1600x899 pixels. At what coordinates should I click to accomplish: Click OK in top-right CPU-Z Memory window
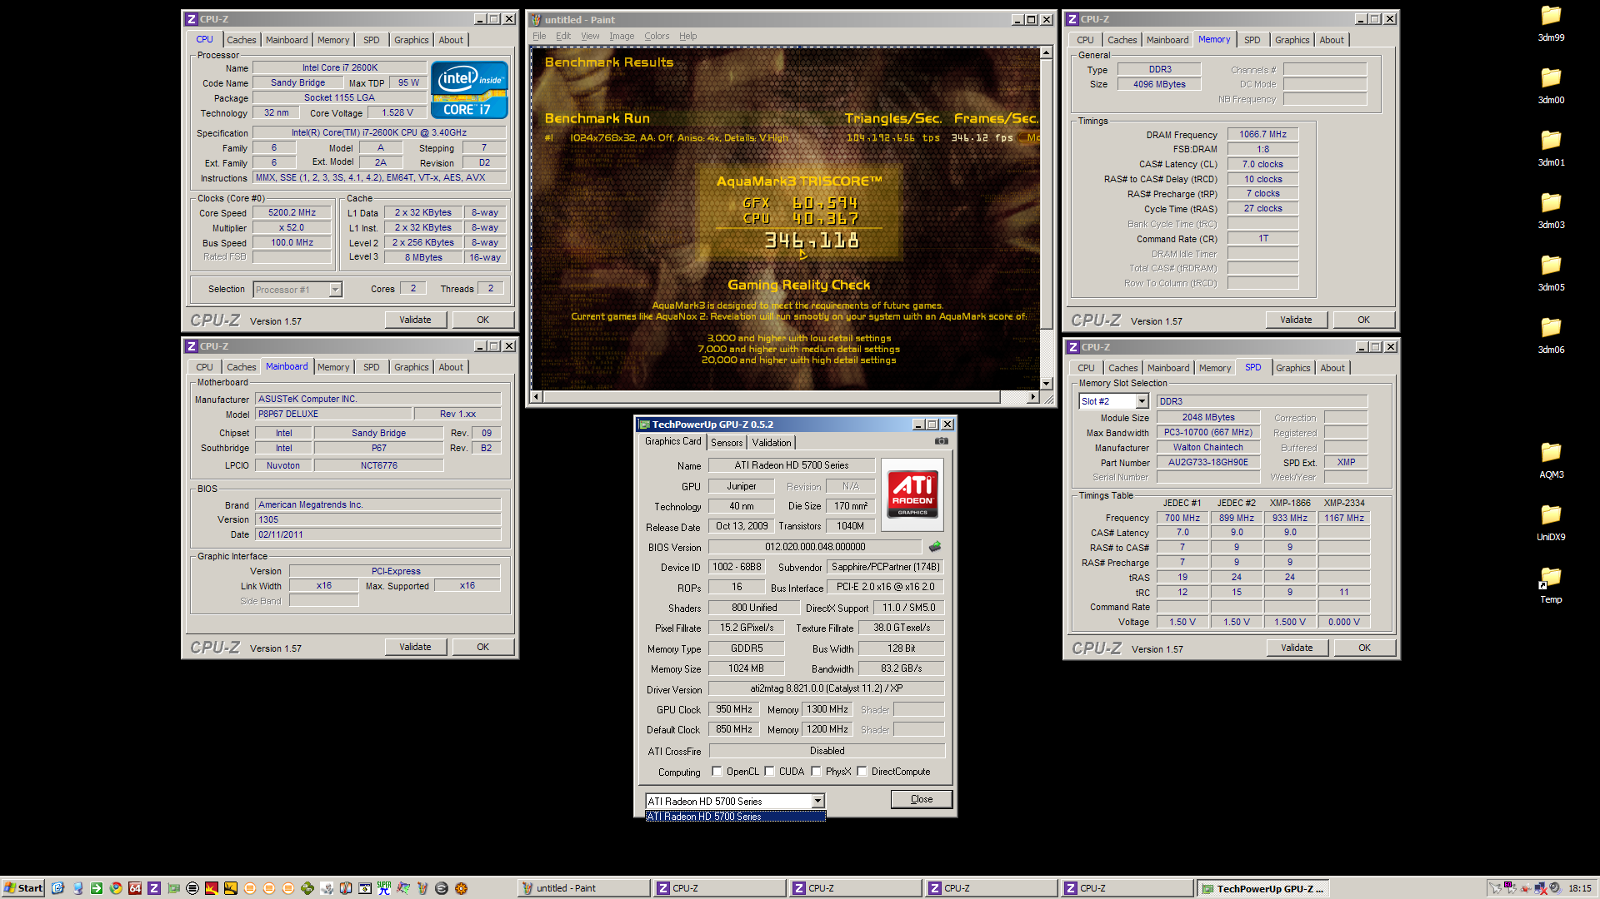pyautogui.click(x=1364, y=320)
